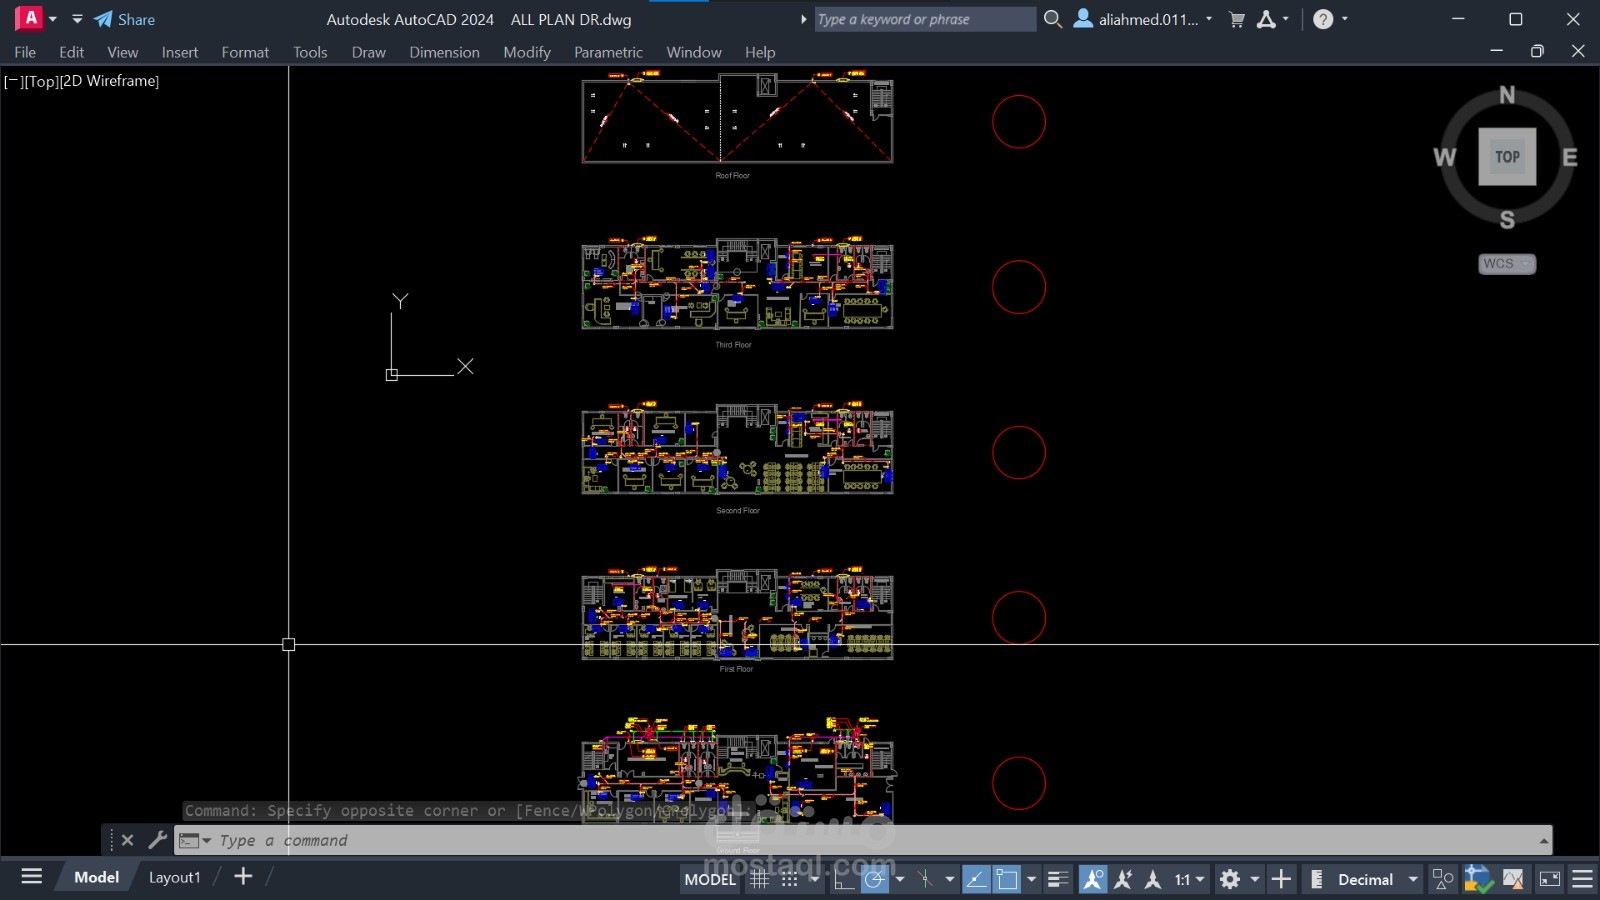Screen dimensions: 1600x900
Task: Click the MODEL space button
Action: click(x=710, y=879)
